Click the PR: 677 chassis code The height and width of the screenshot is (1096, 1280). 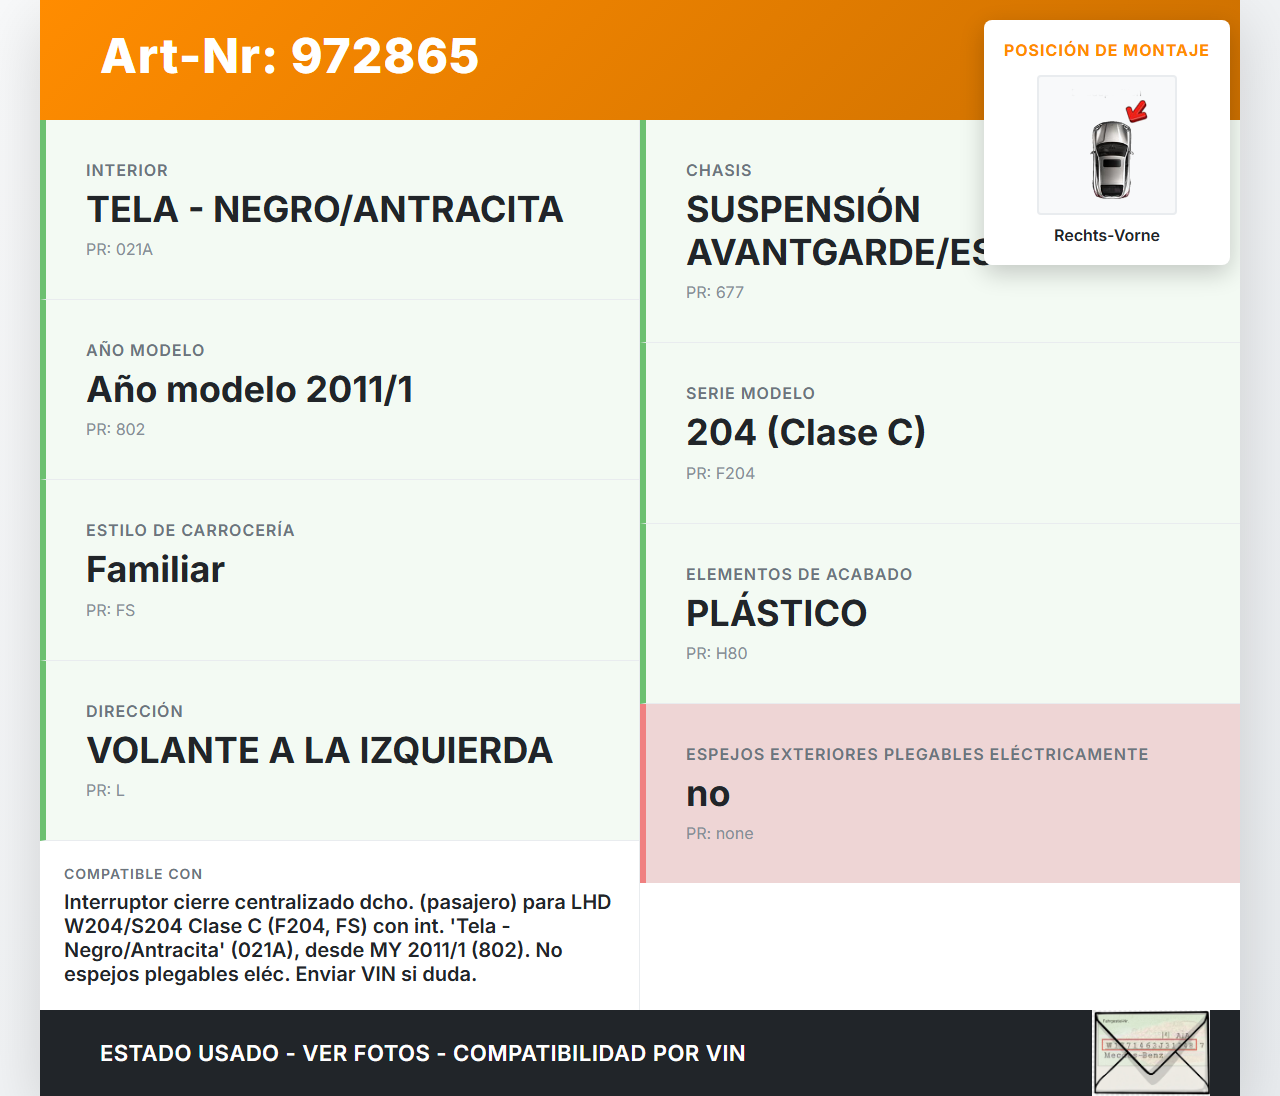pos(714,293)
